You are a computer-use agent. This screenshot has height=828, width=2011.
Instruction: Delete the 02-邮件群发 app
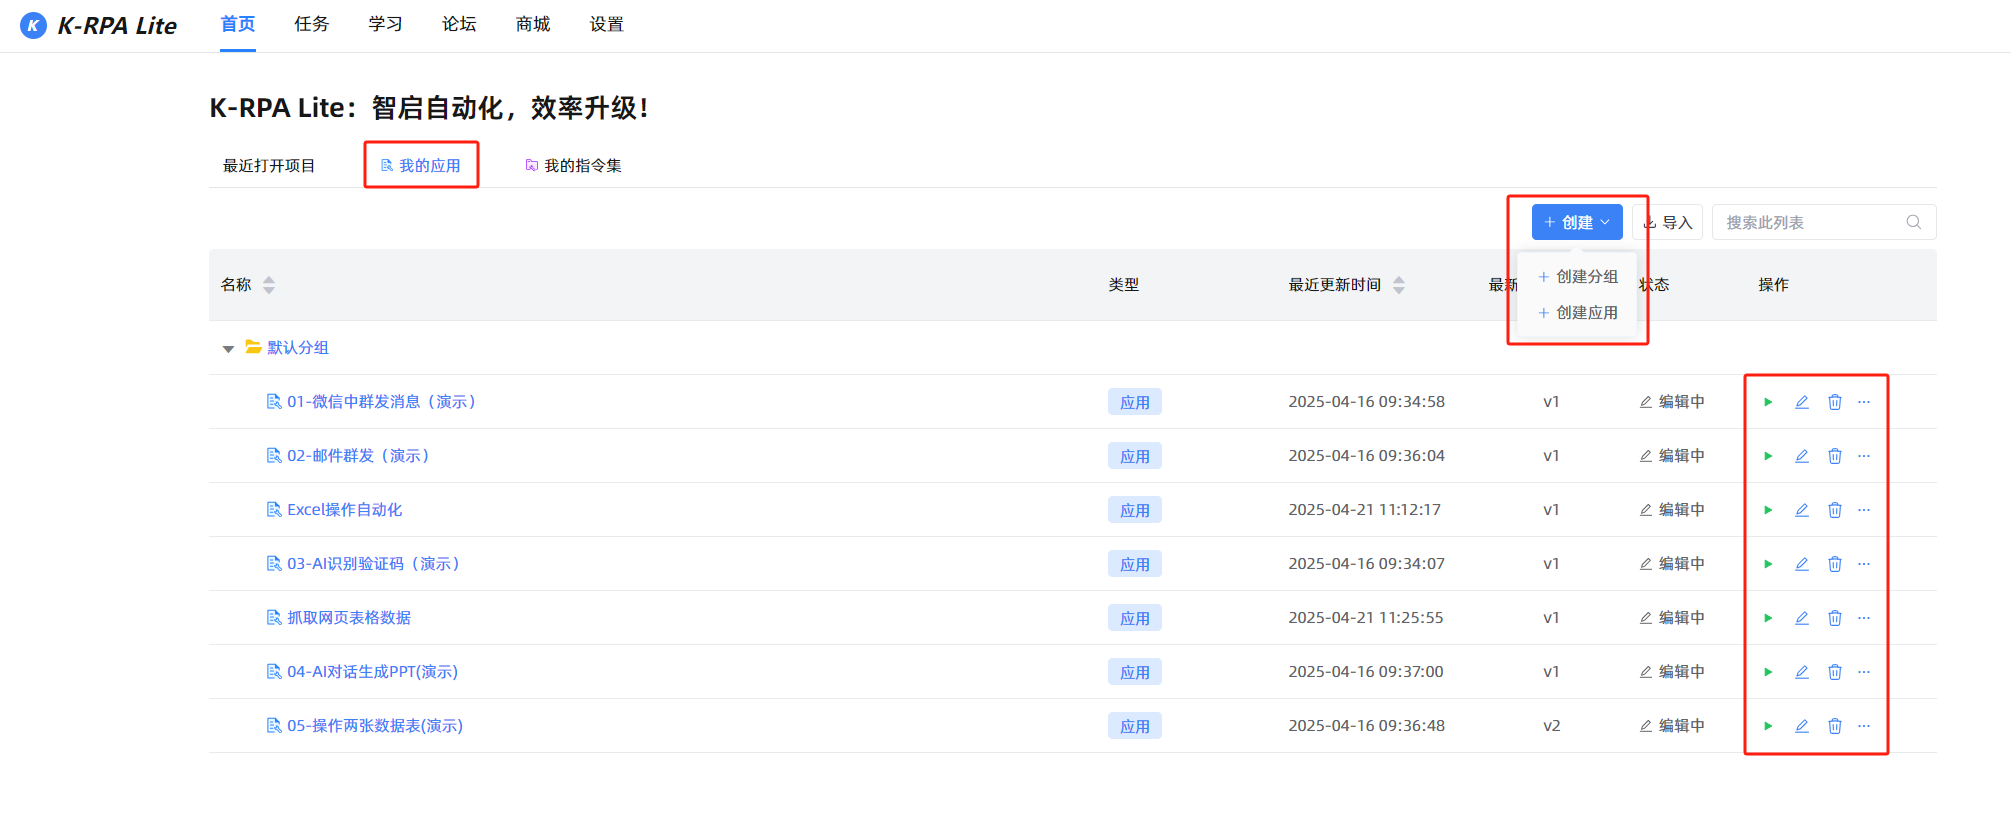[x=1835, y=456]
